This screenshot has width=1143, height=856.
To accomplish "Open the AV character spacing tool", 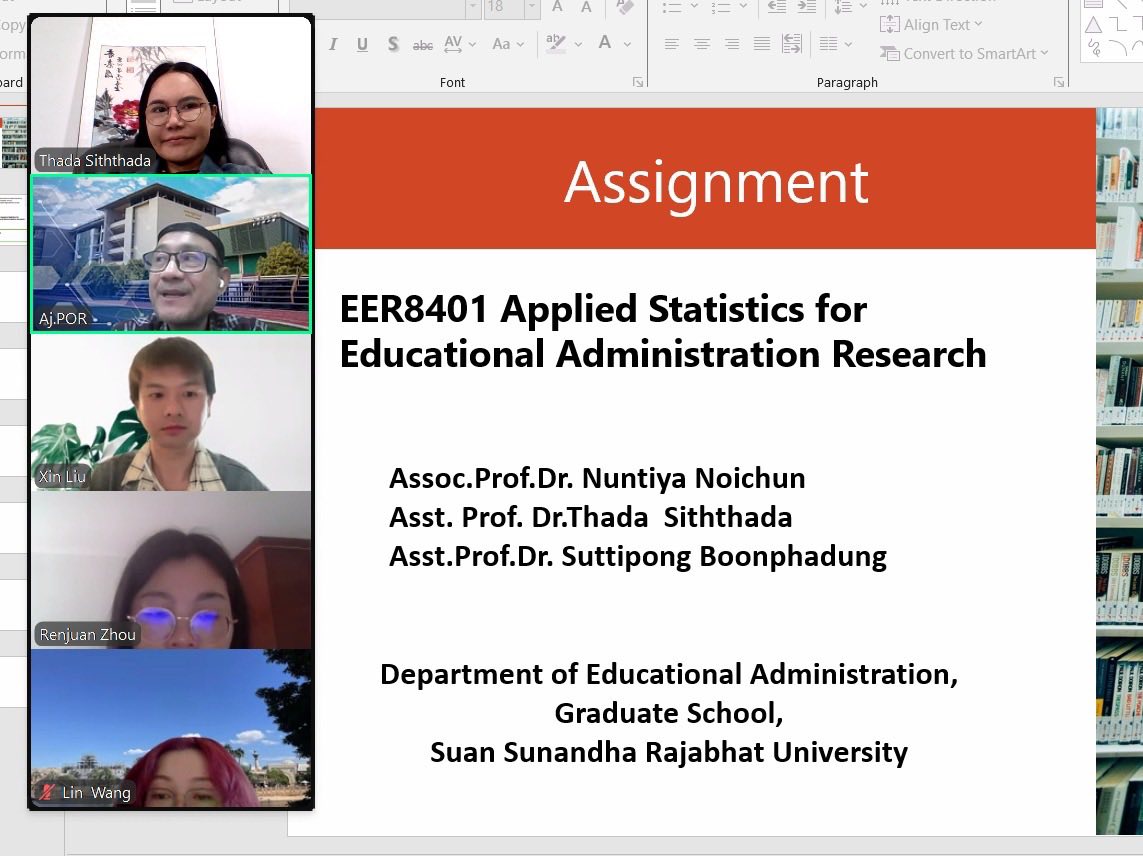I will coord(453,44).
